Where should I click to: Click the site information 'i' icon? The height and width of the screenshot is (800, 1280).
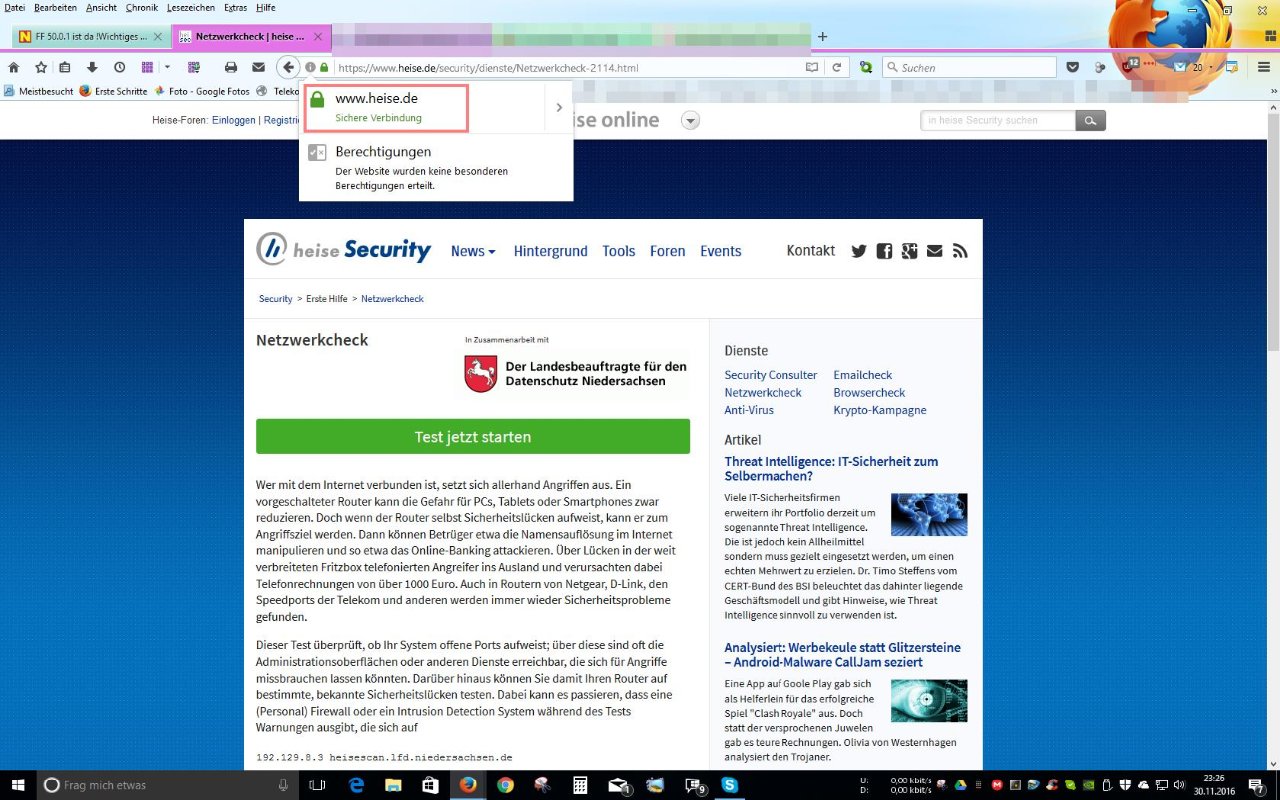click(311, 68)
